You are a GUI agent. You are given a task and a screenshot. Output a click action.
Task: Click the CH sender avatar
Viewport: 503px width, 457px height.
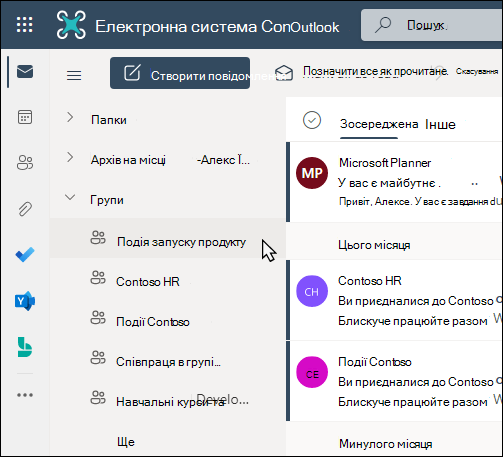click(x=312, y=291)
